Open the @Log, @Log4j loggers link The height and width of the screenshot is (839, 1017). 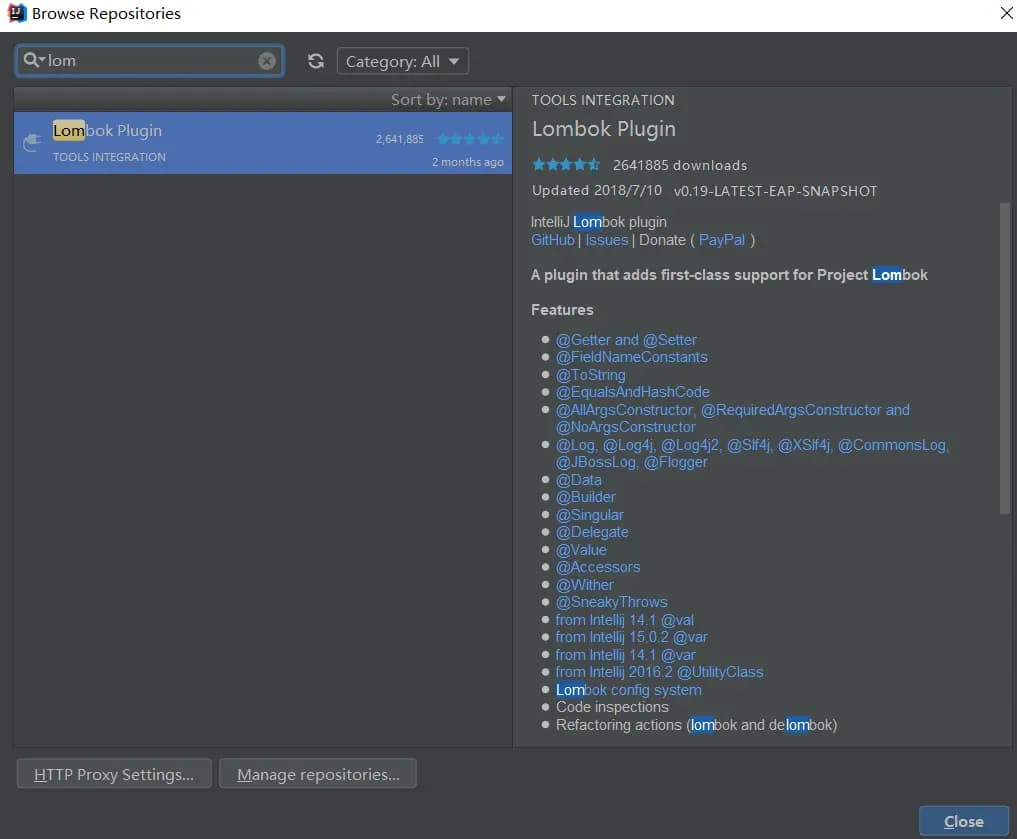pyautogui.click(x=752, y=453)
